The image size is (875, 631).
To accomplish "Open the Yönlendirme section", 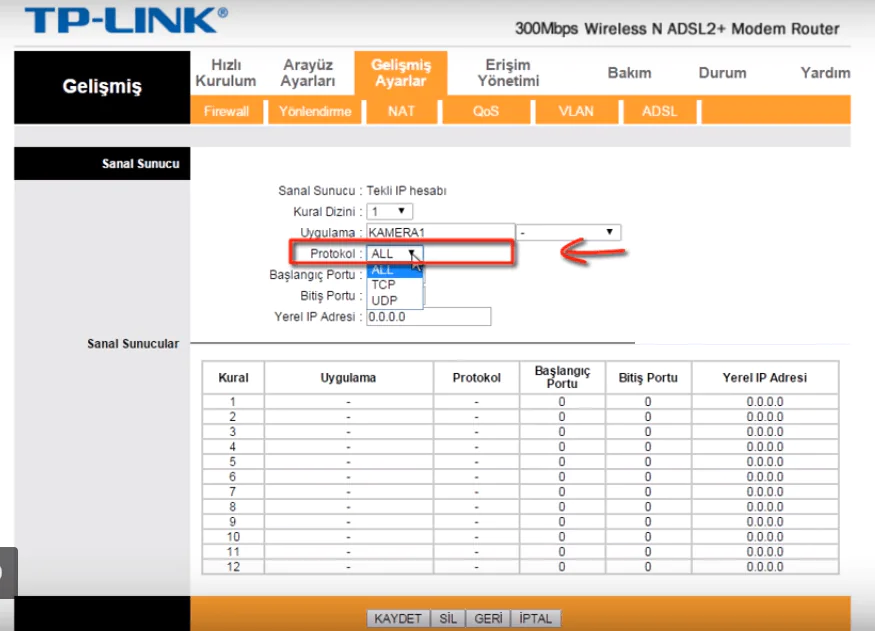I will [x=313, y=111].
